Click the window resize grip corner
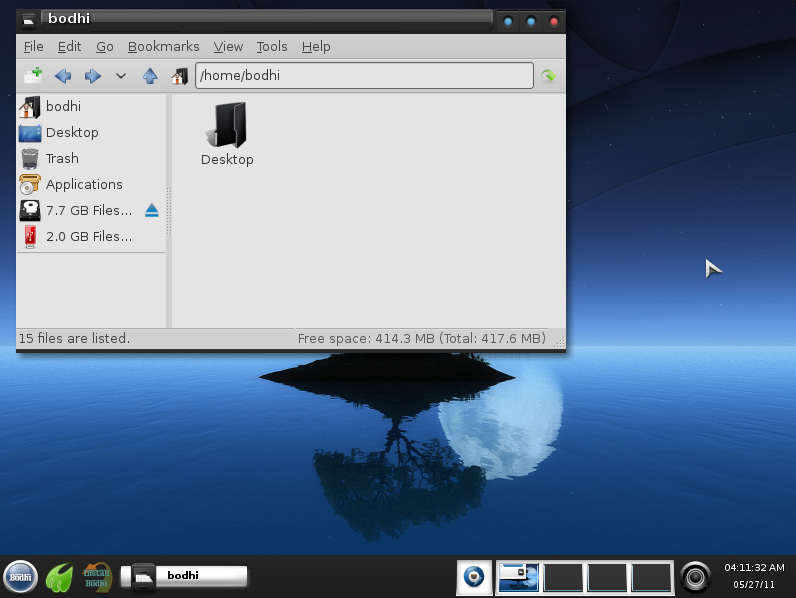This screenshot has width=796, height=598. [559, 343]
